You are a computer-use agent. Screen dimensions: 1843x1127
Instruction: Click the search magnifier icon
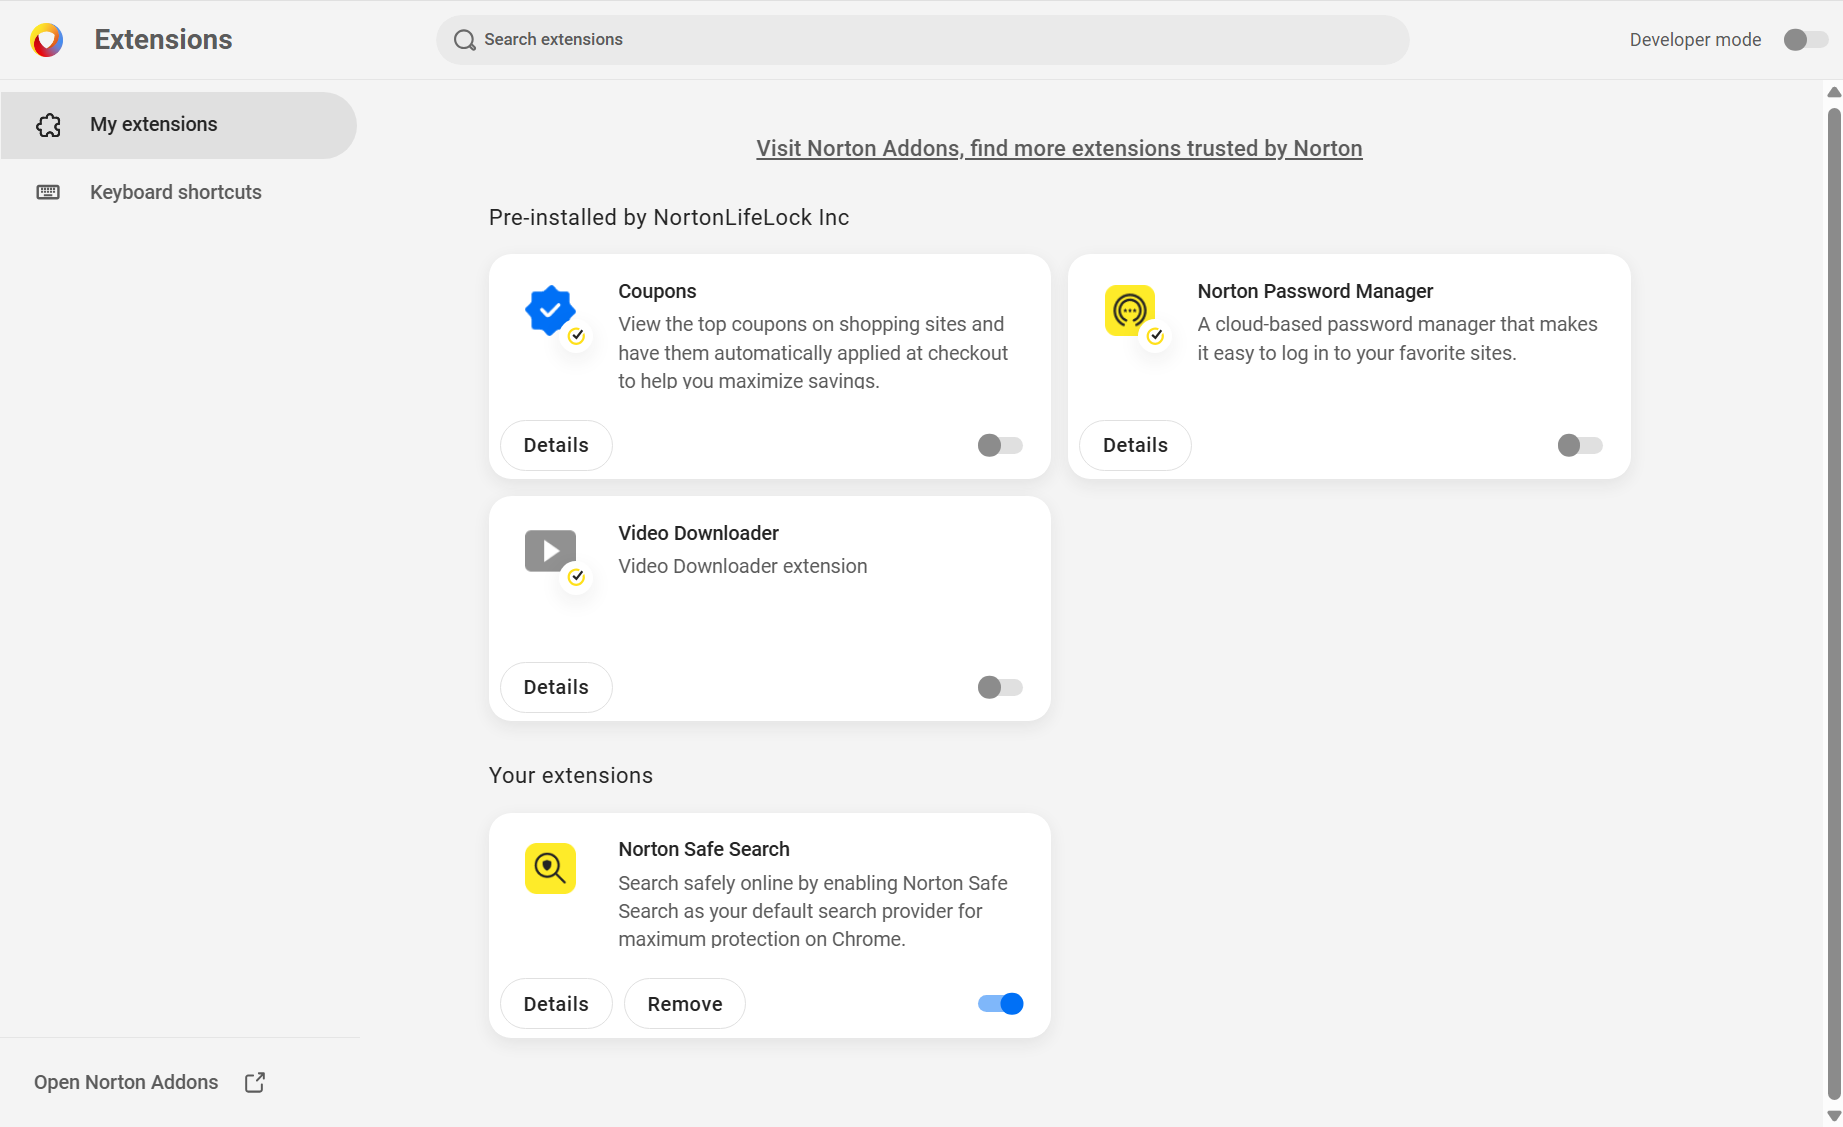pyautogui.click(x=464, y=40)
